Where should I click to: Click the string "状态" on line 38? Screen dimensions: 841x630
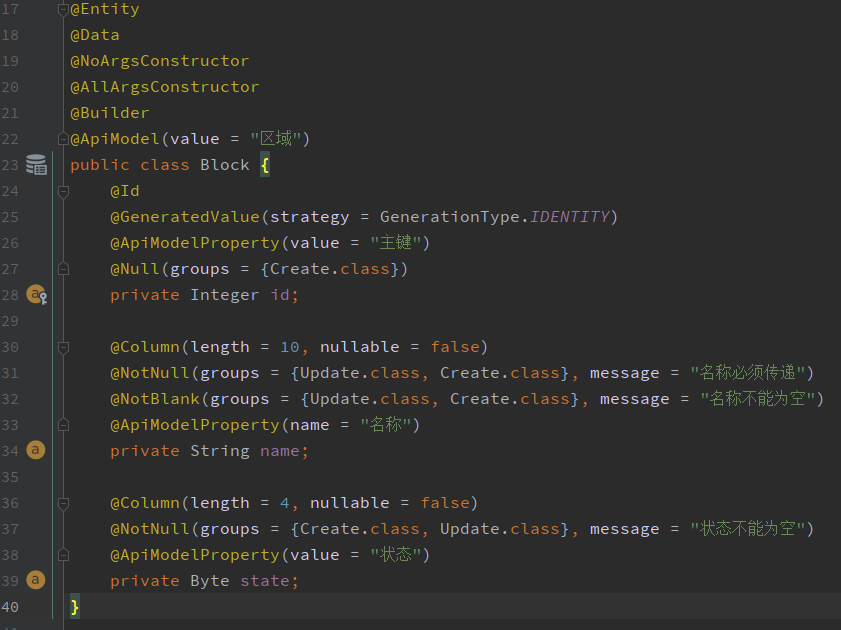[x=395, y=554]
